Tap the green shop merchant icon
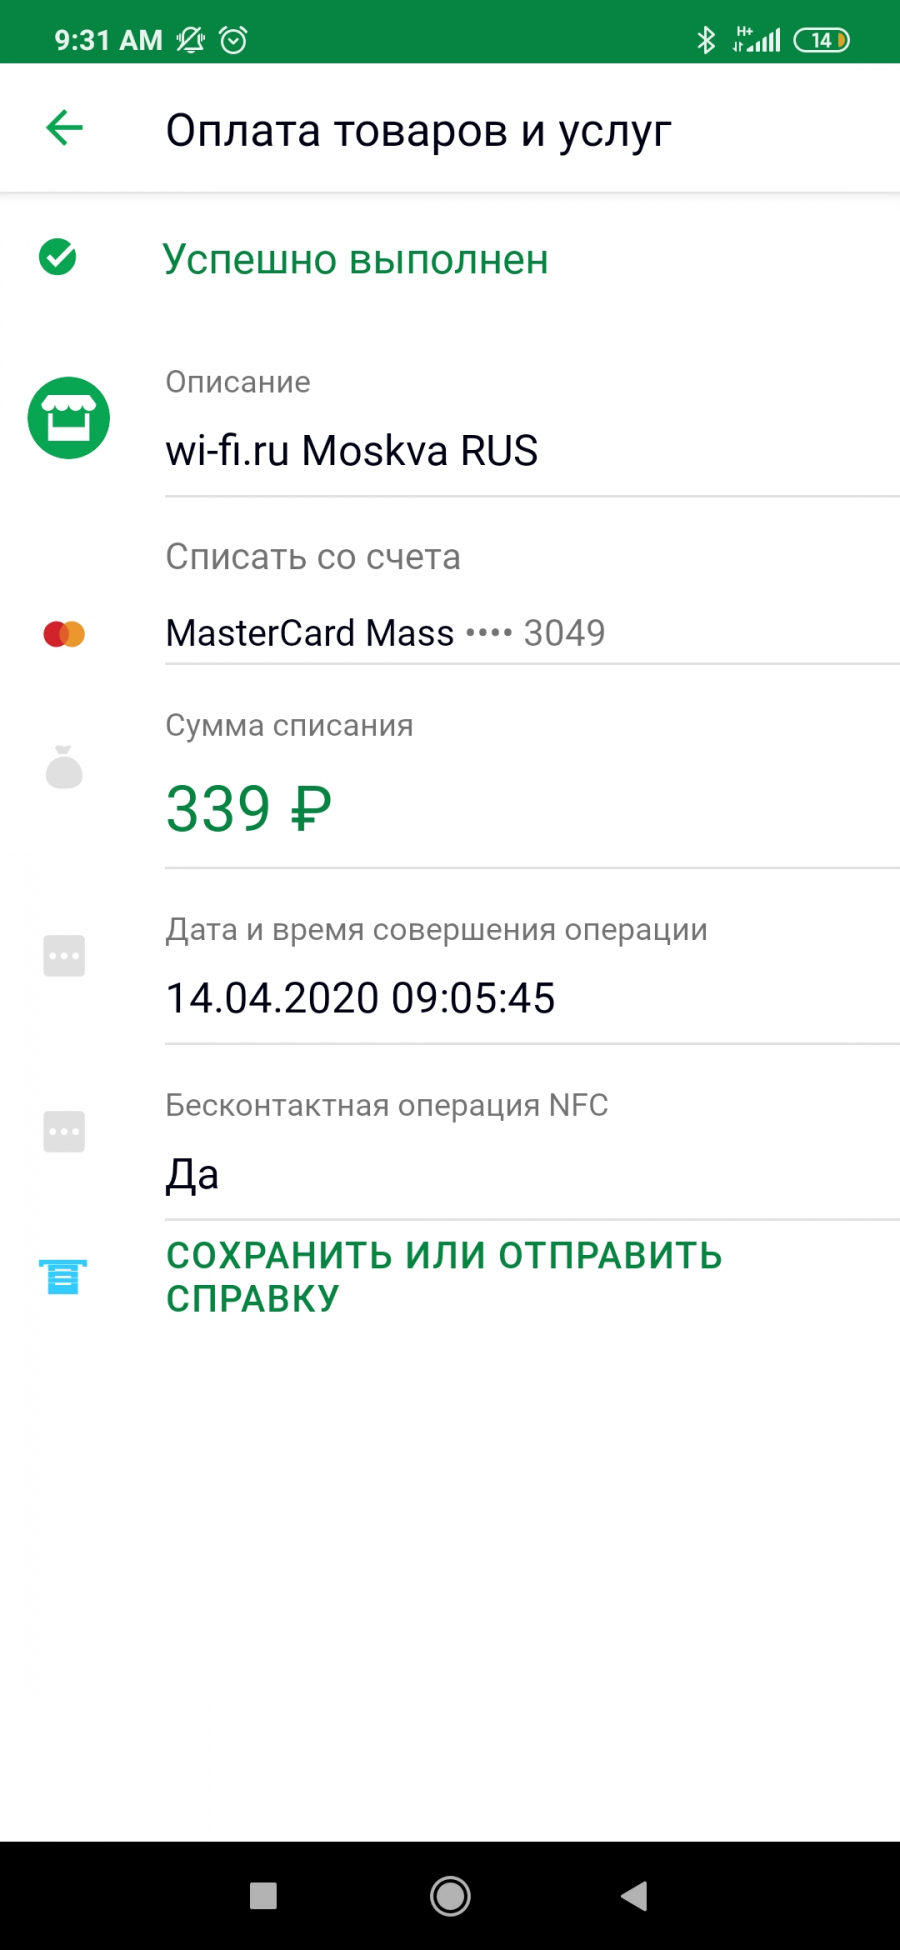900x1950 pixels. 68,418
